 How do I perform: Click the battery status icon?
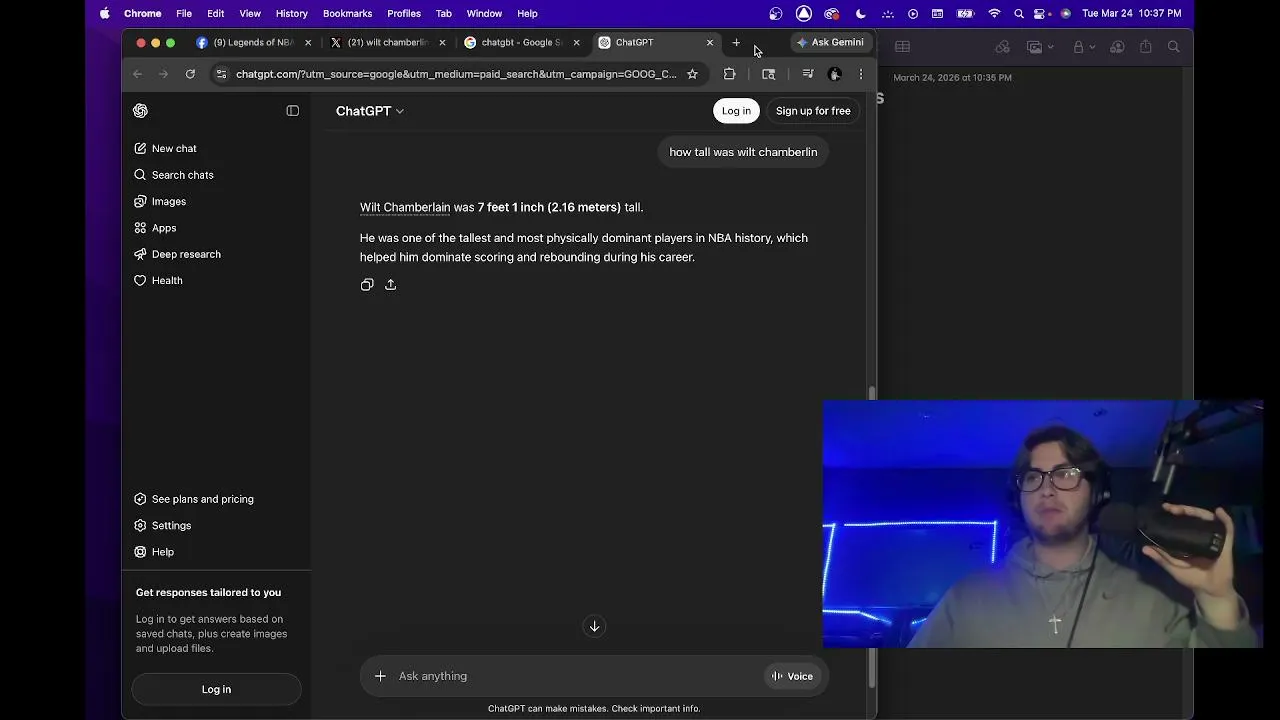tap(966, 14)
